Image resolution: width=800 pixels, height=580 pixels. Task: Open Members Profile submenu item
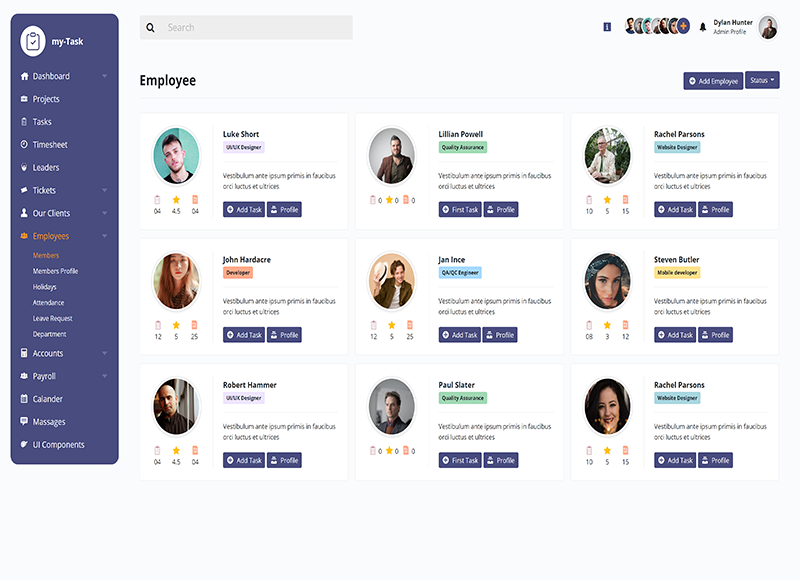tap(56, 271)
